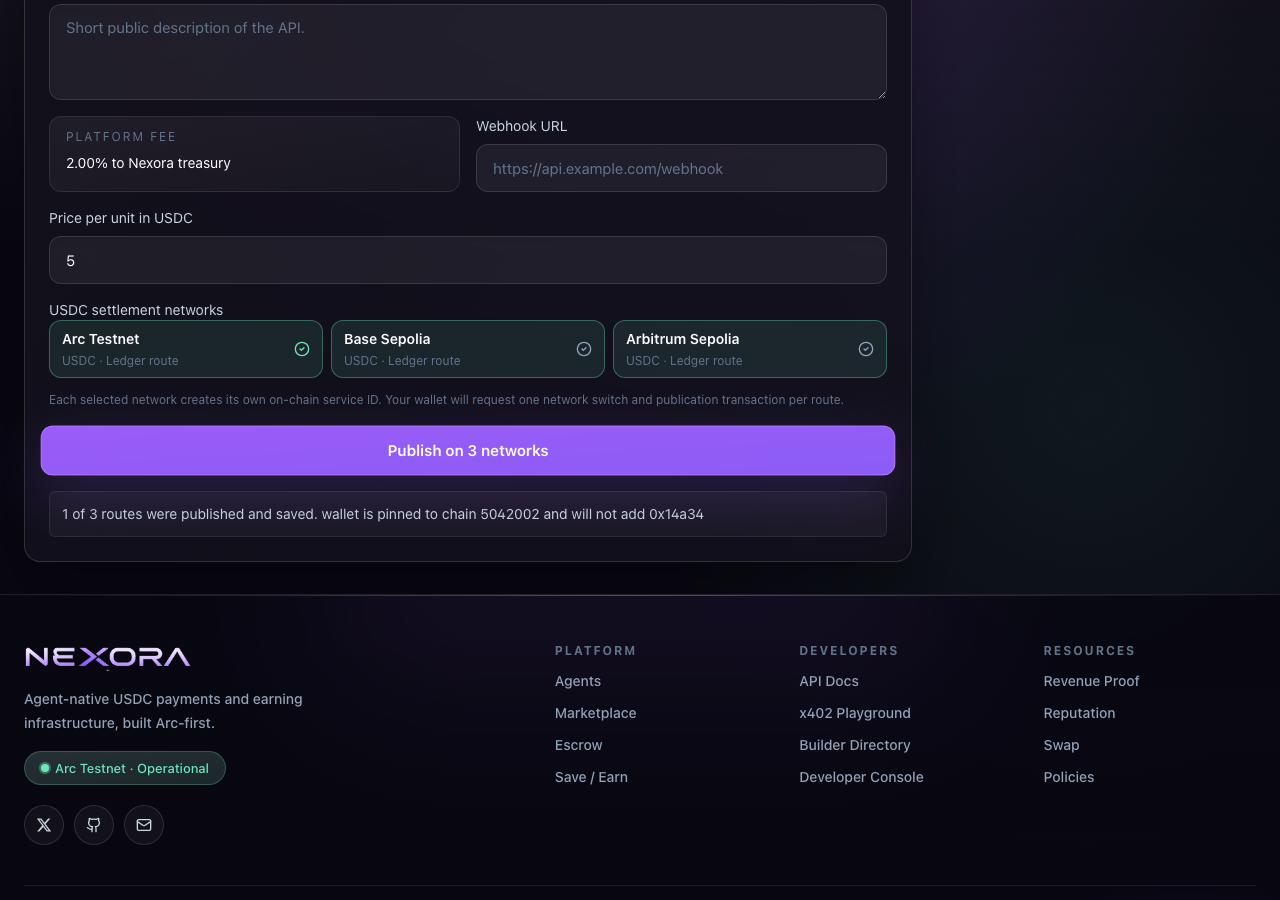
Task: Open the X (Twitter) social icon
Action: click(44, 825)
